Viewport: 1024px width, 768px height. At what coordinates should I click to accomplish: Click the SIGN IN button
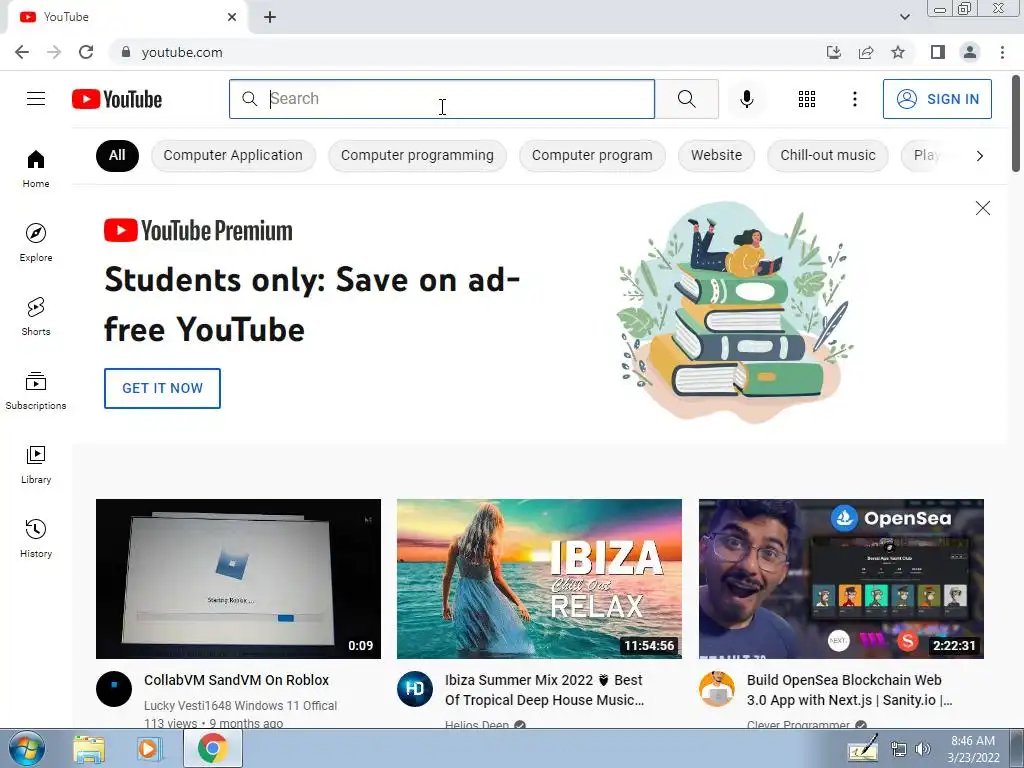coord(937,99)
